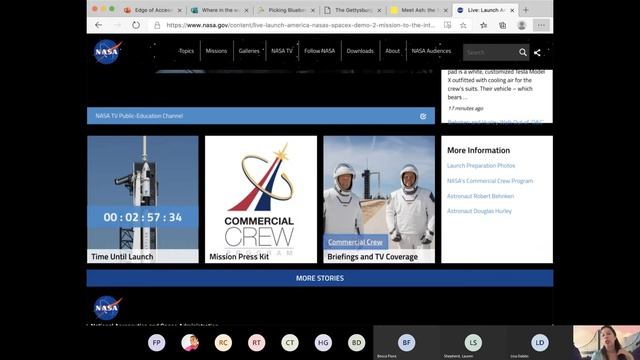Reload the page with the refresh icon
Screen dimensions: 640x360
pos(136,25)
